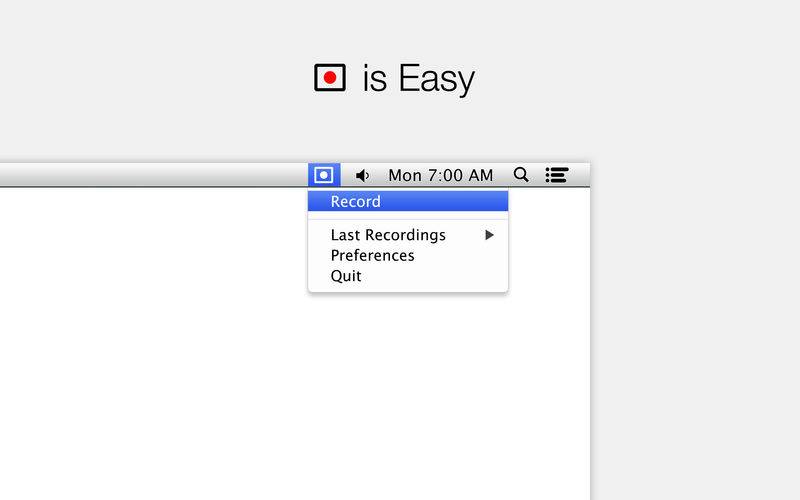
Task: Click the "is Easy" heading text
Action: [418, 78]
